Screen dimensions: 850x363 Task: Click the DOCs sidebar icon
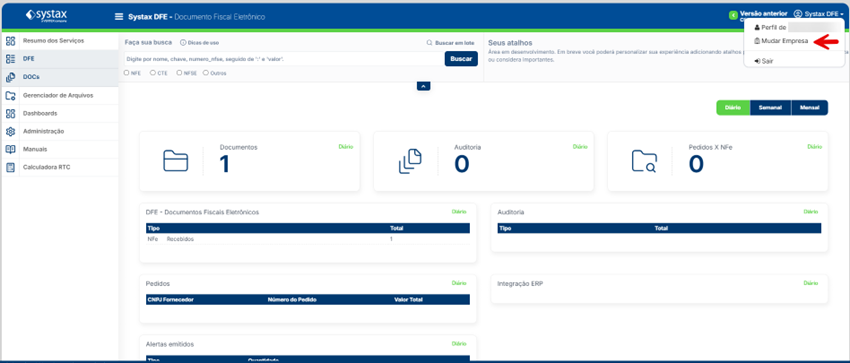click(10, 77)
